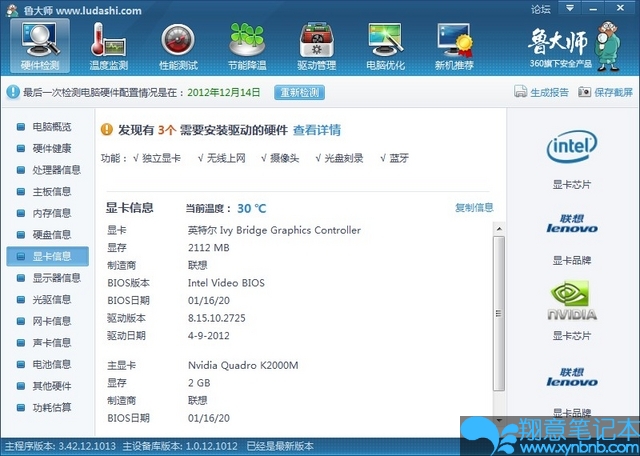Viewport: 640px width, 456px height.
Task: Click the scrollbar down arrow
Action: click(x=499, y=420)
